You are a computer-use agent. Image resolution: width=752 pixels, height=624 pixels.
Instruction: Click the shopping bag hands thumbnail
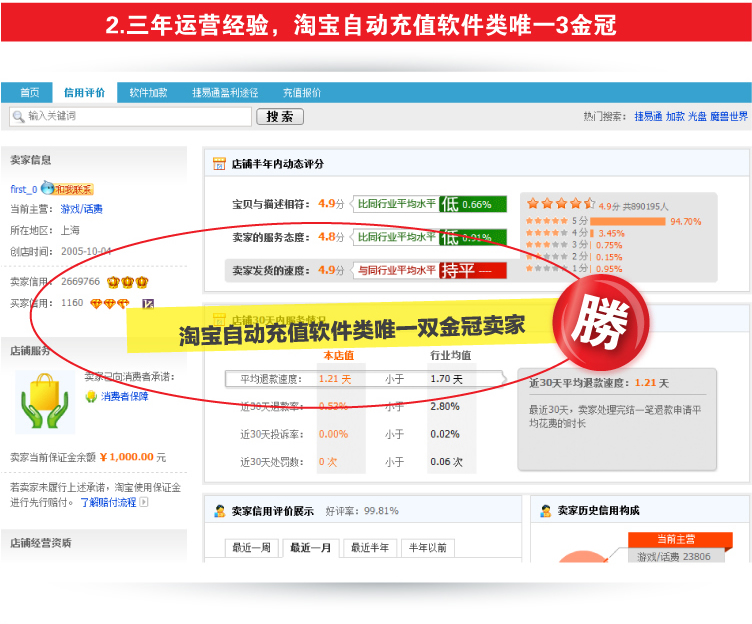tap(45, 402)
